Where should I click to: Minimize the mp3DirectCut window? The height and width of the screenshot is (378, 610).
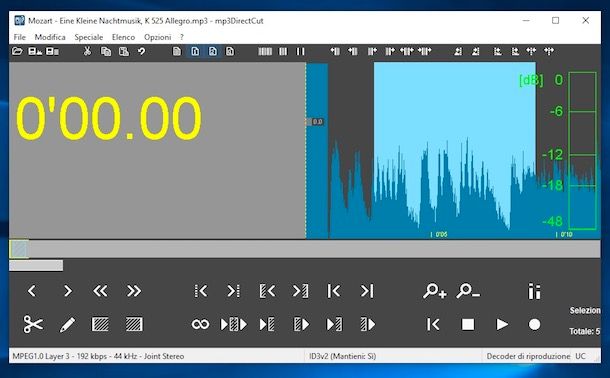(526, 20)
